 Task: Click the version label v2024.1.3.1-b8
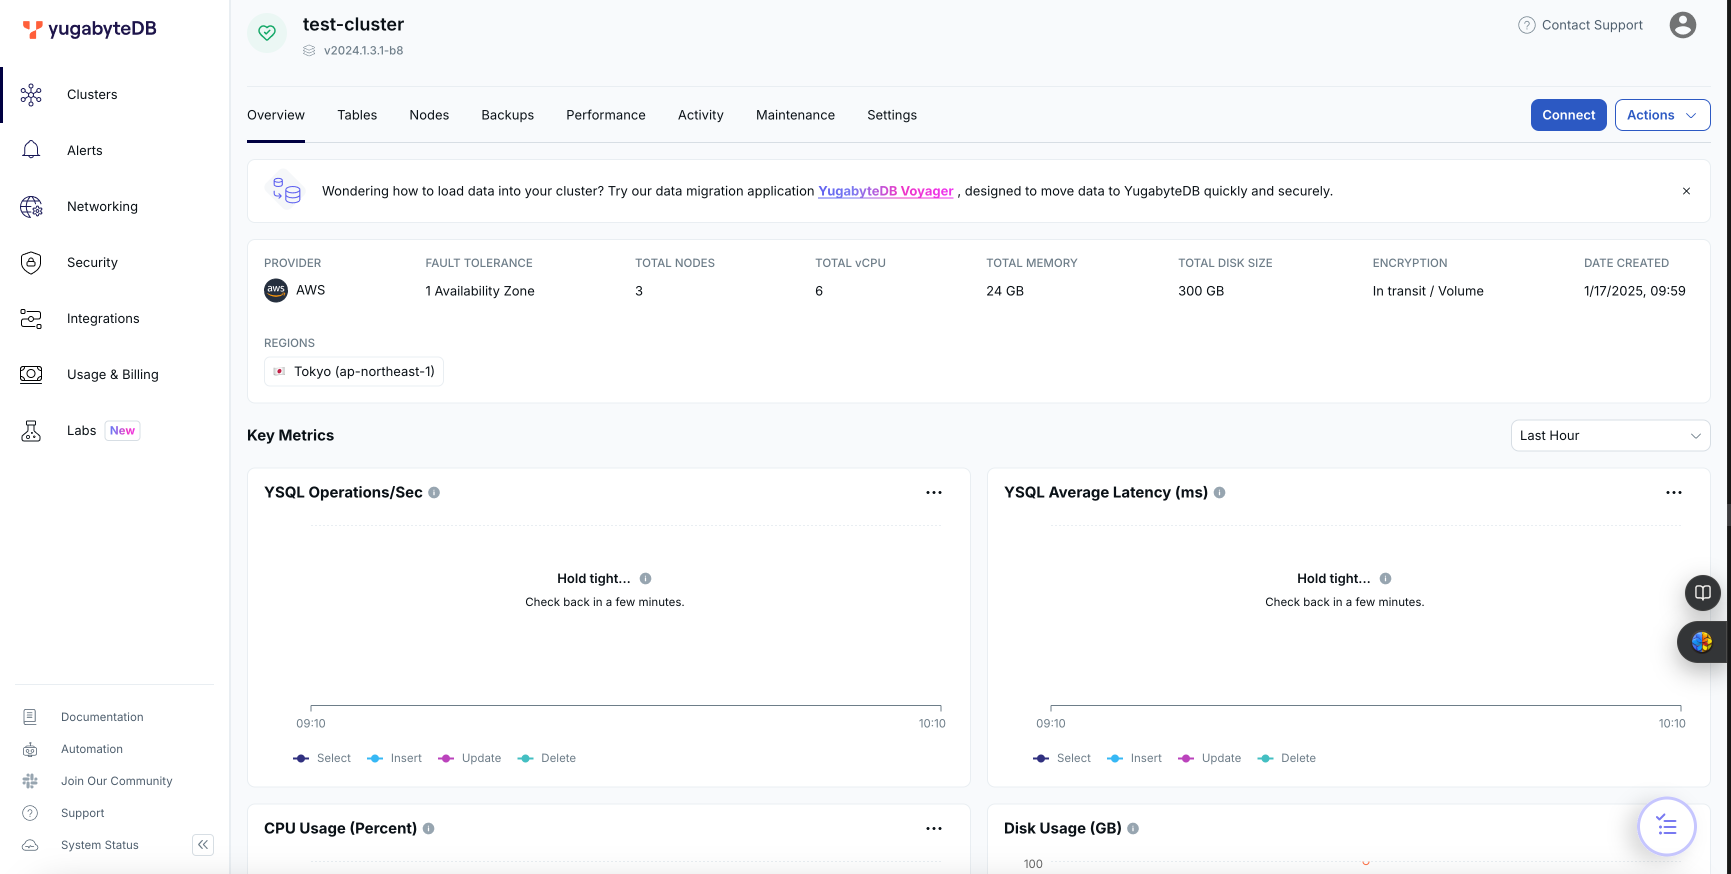[363, 51]
